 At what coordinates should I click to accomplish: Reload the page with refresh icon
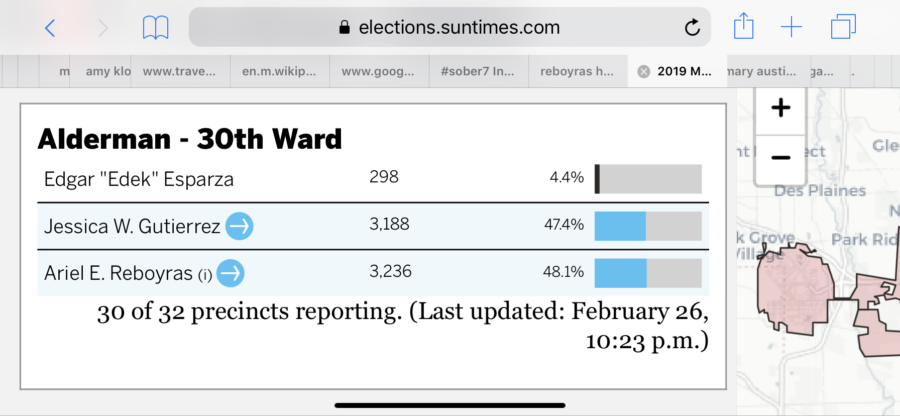(691, 27)
